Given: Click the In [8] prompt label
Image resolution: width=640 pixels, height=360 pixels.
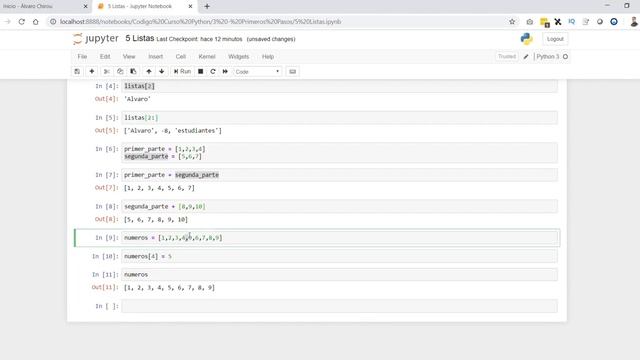Looking at the screenshot, I should pos(107,207).
